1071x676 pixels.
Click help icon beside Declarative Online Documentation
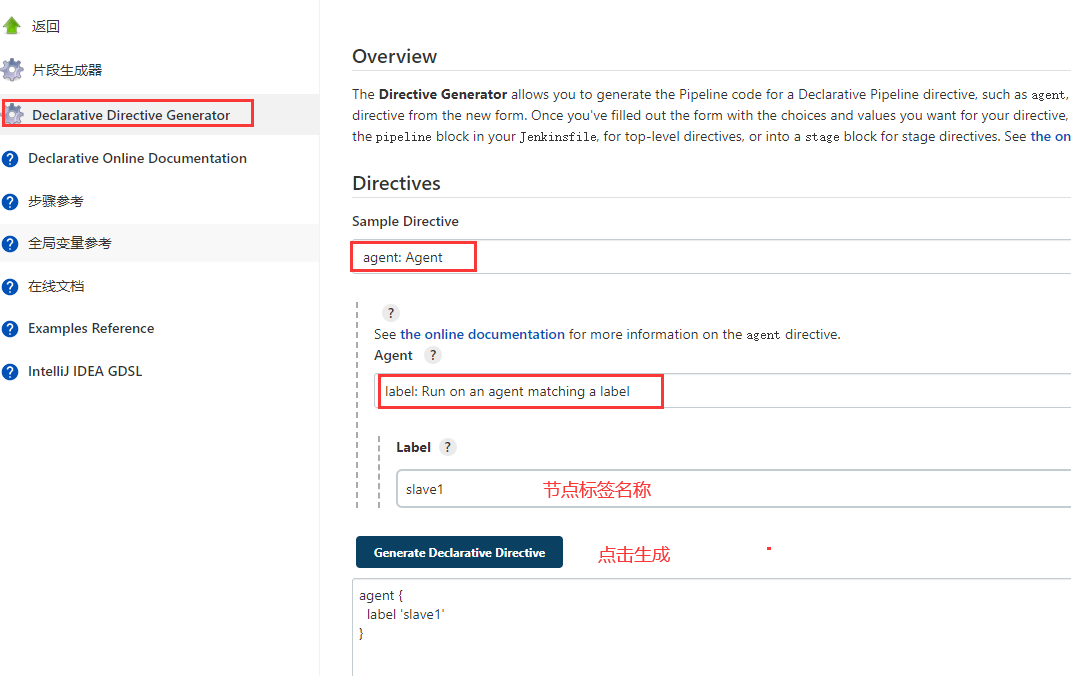[10, 158]
